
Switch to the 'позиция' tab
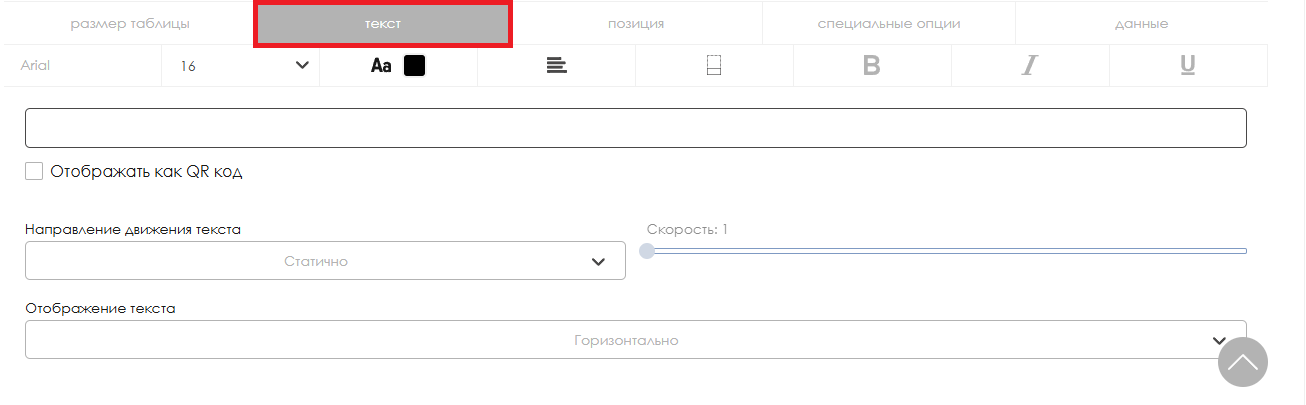[x=636, y=23]
